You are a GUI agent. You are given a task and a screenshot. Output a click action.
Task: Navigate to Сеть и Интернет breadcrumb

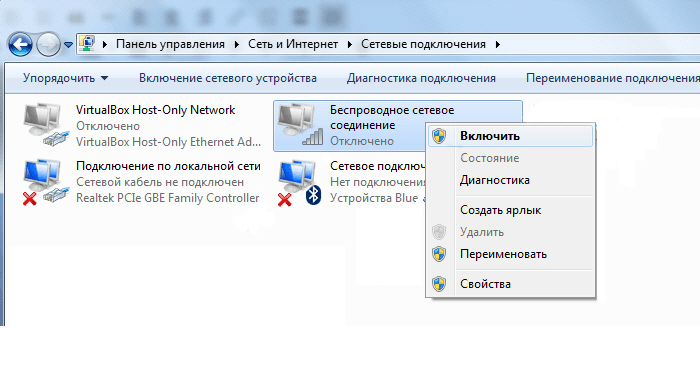[293, 44]
